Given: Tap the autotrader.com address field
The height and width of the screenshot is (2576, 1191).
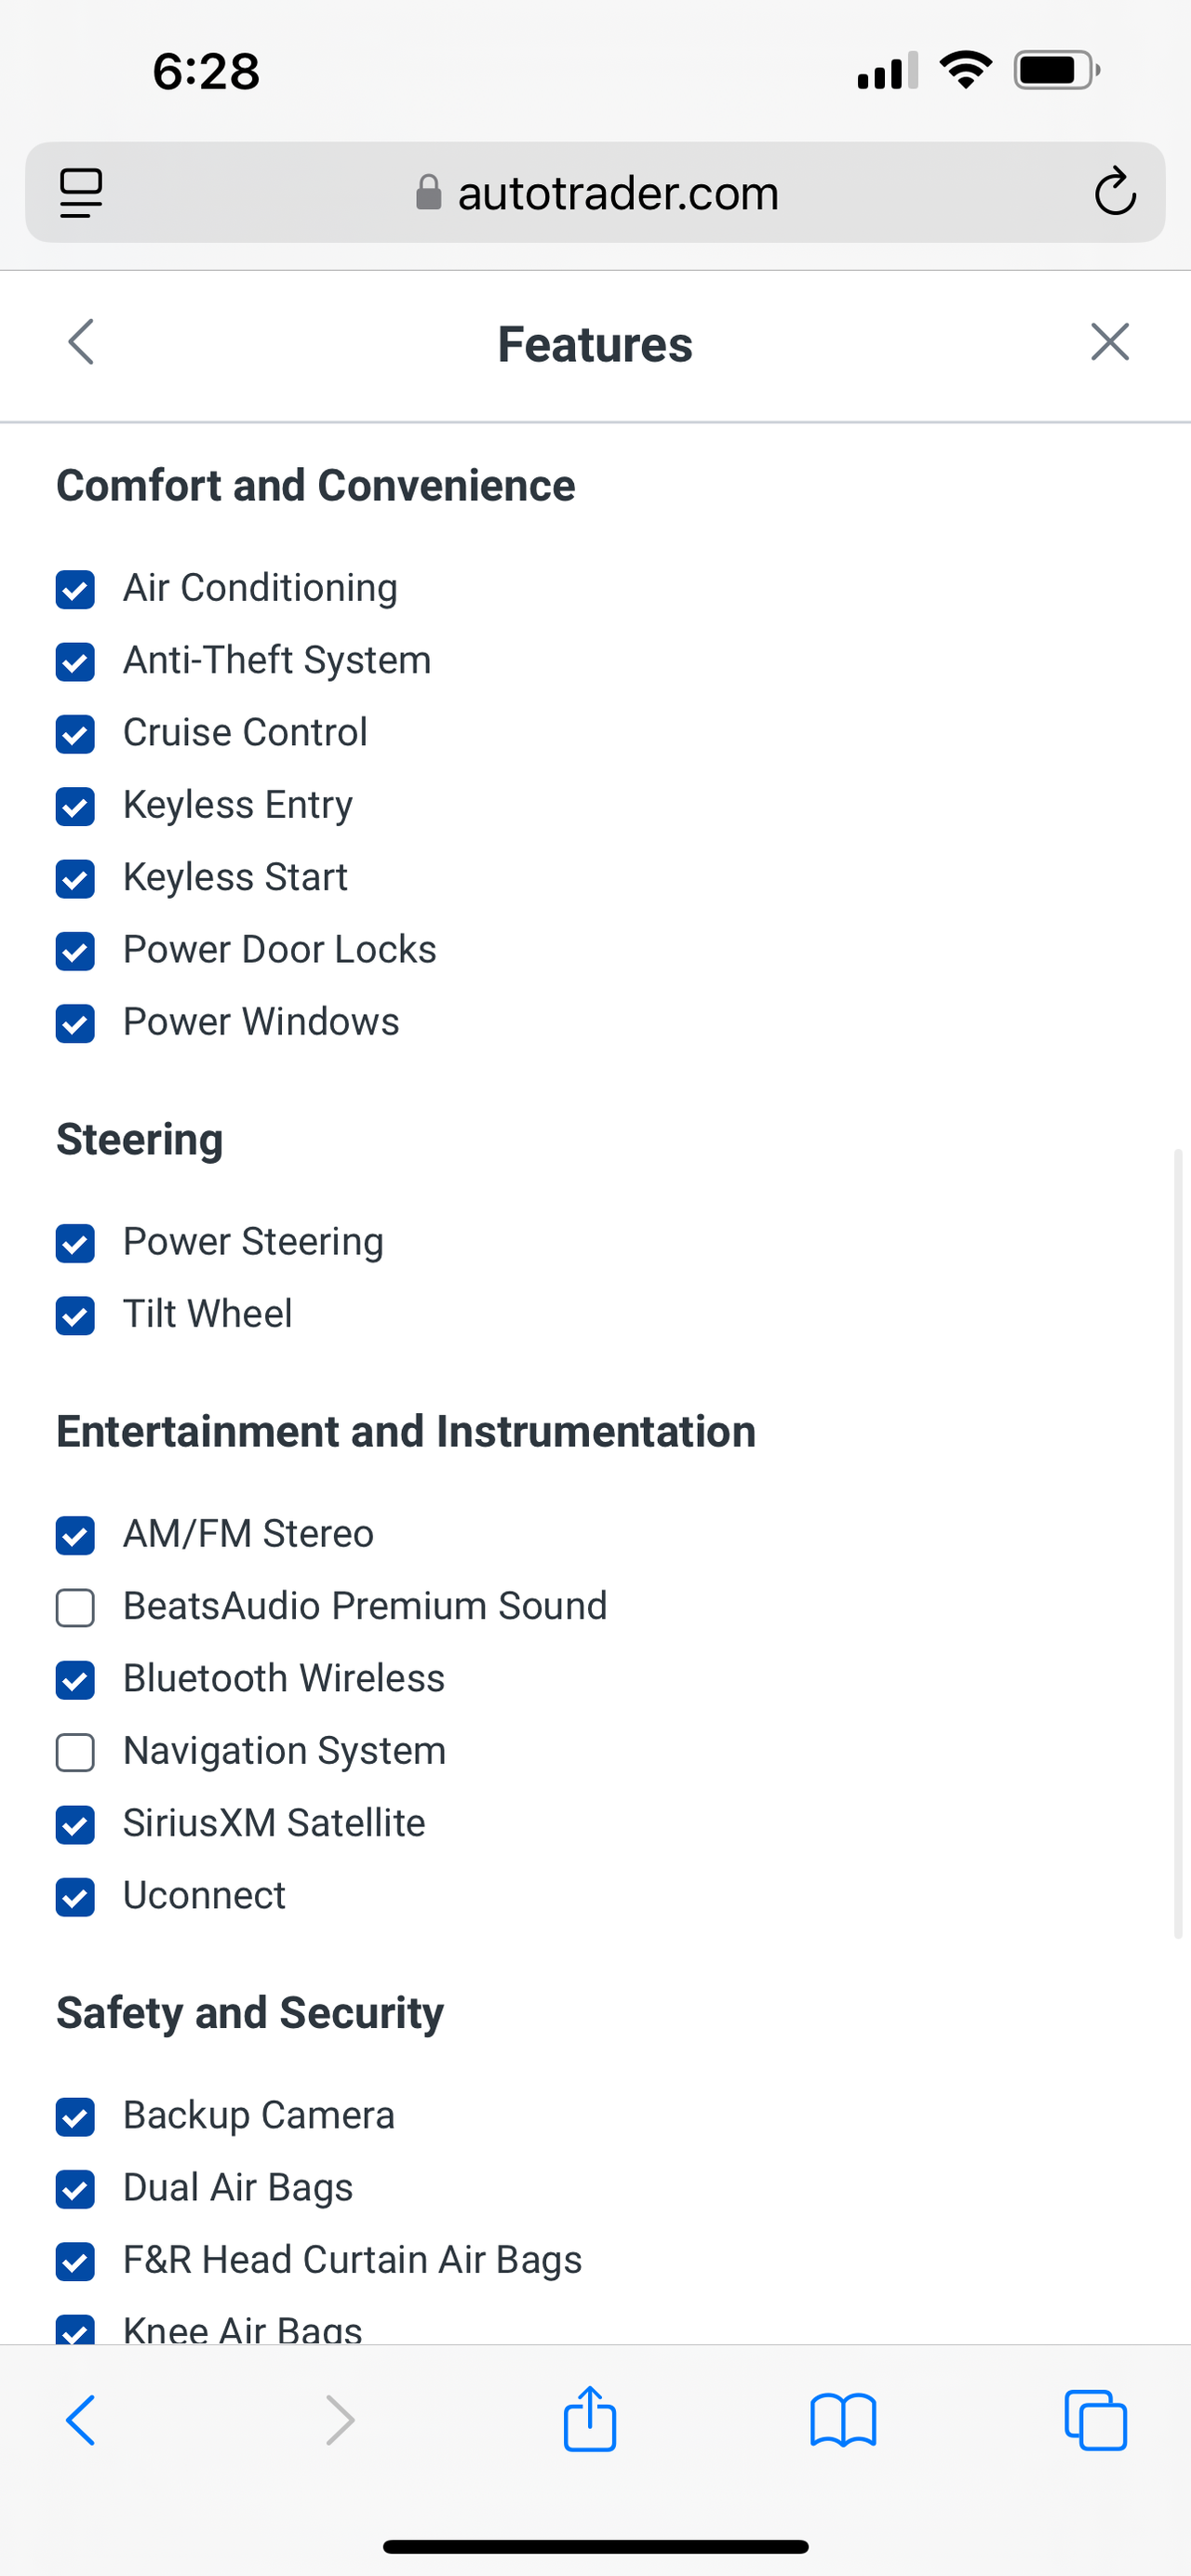Looking at the screenshot, I should click(596, 192).
